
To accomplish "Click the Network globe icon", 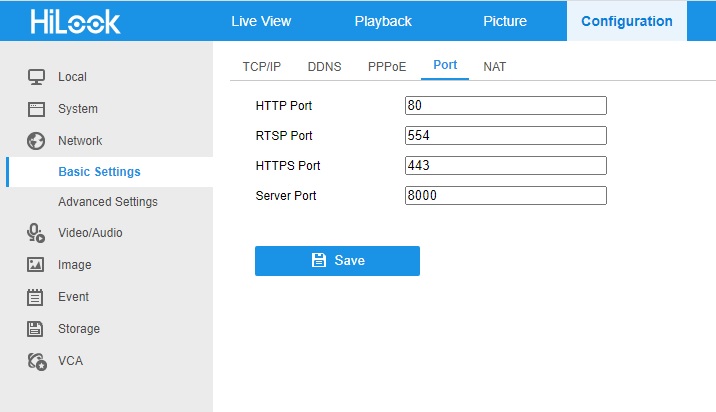I will pos(36,141).
